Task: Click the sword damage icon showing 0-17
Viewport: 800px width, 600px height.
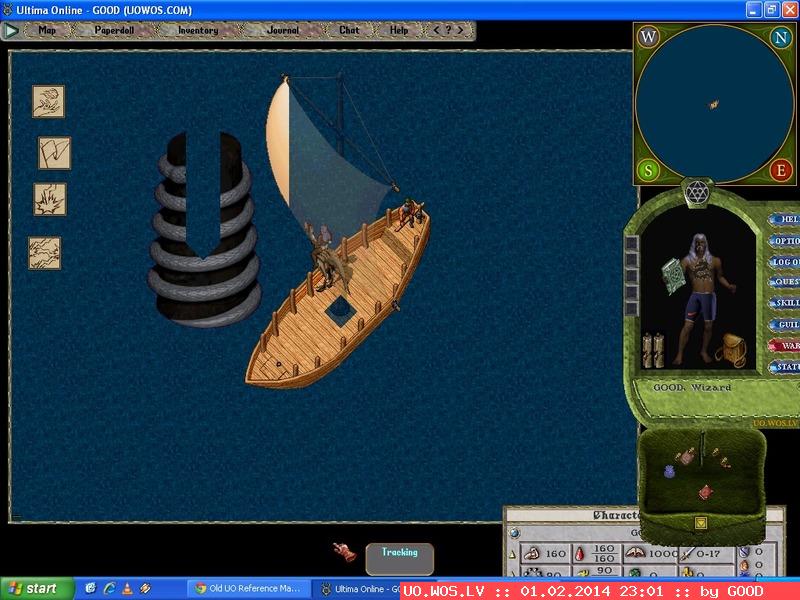Action: [689, 553]
